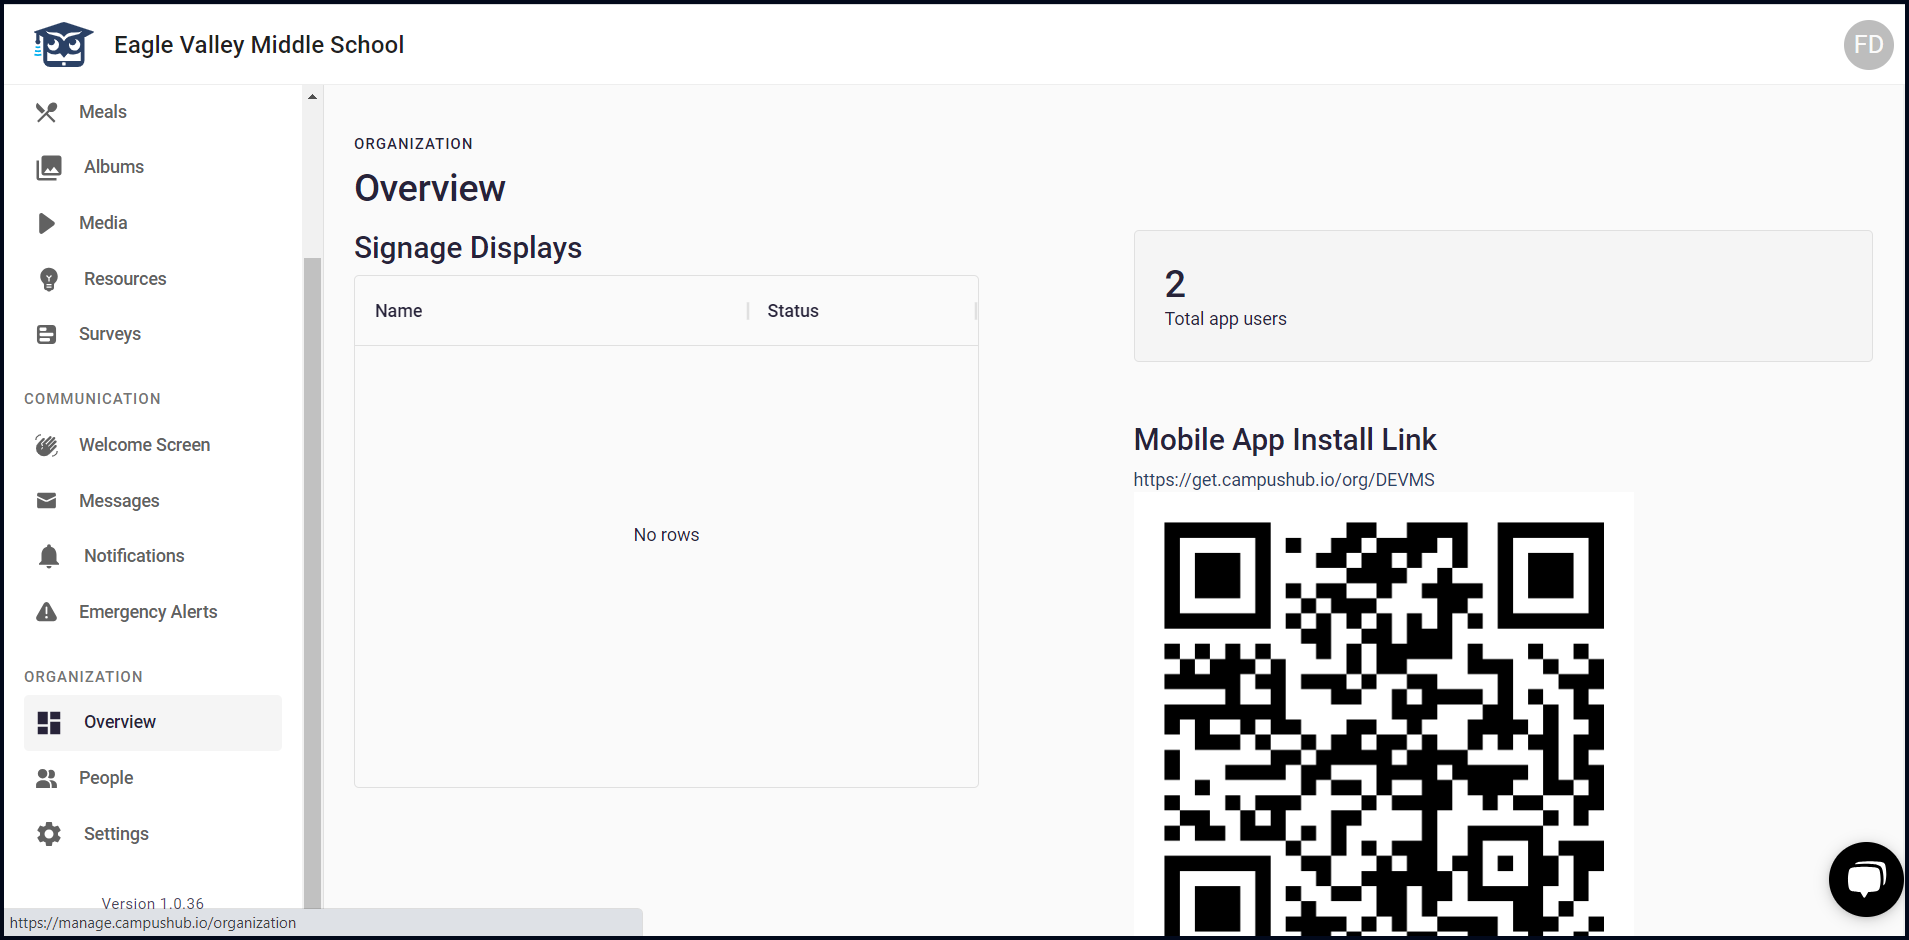Click the Albums photo icon
This screenshot has width=1909, height=940.
[x=49, y=167]
